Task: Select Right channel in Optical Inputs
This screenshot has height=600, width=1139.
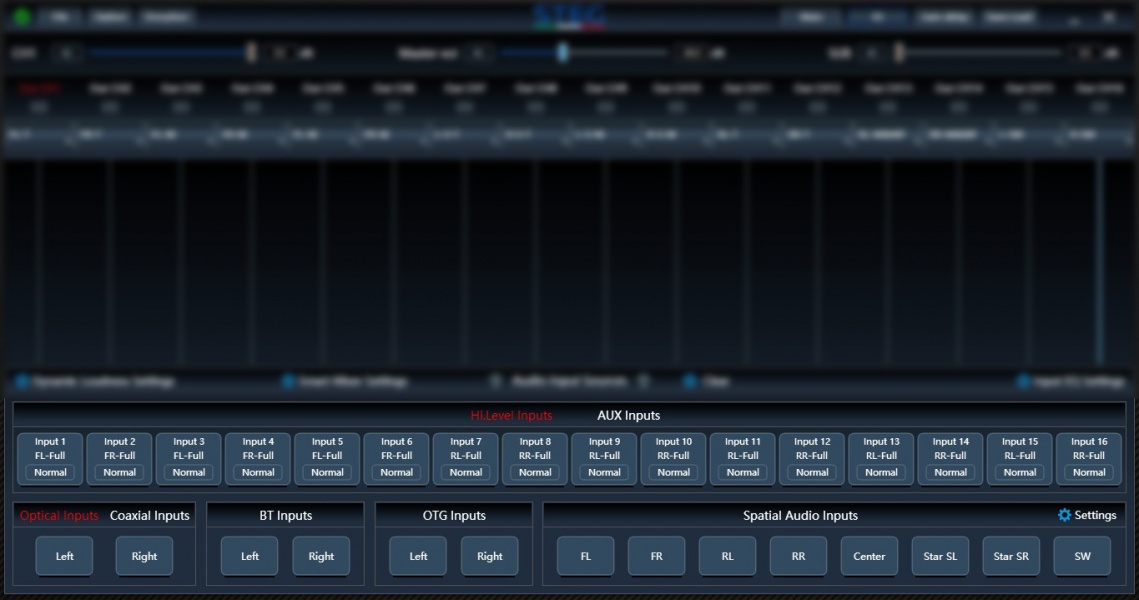Action: (x=144, y=556)
